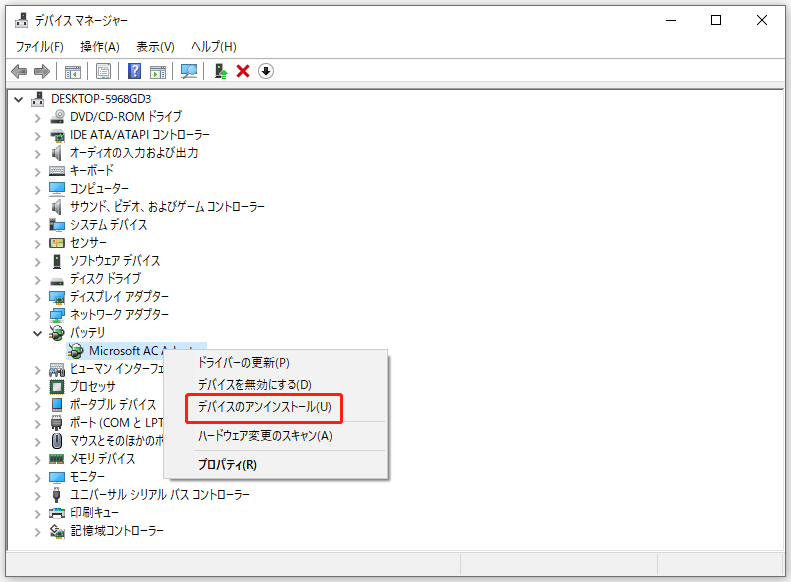This screenshot has height=582, width=791.
Task: Collapse the DESKTOP-5968GD3 root node
Action: point(20,99)
